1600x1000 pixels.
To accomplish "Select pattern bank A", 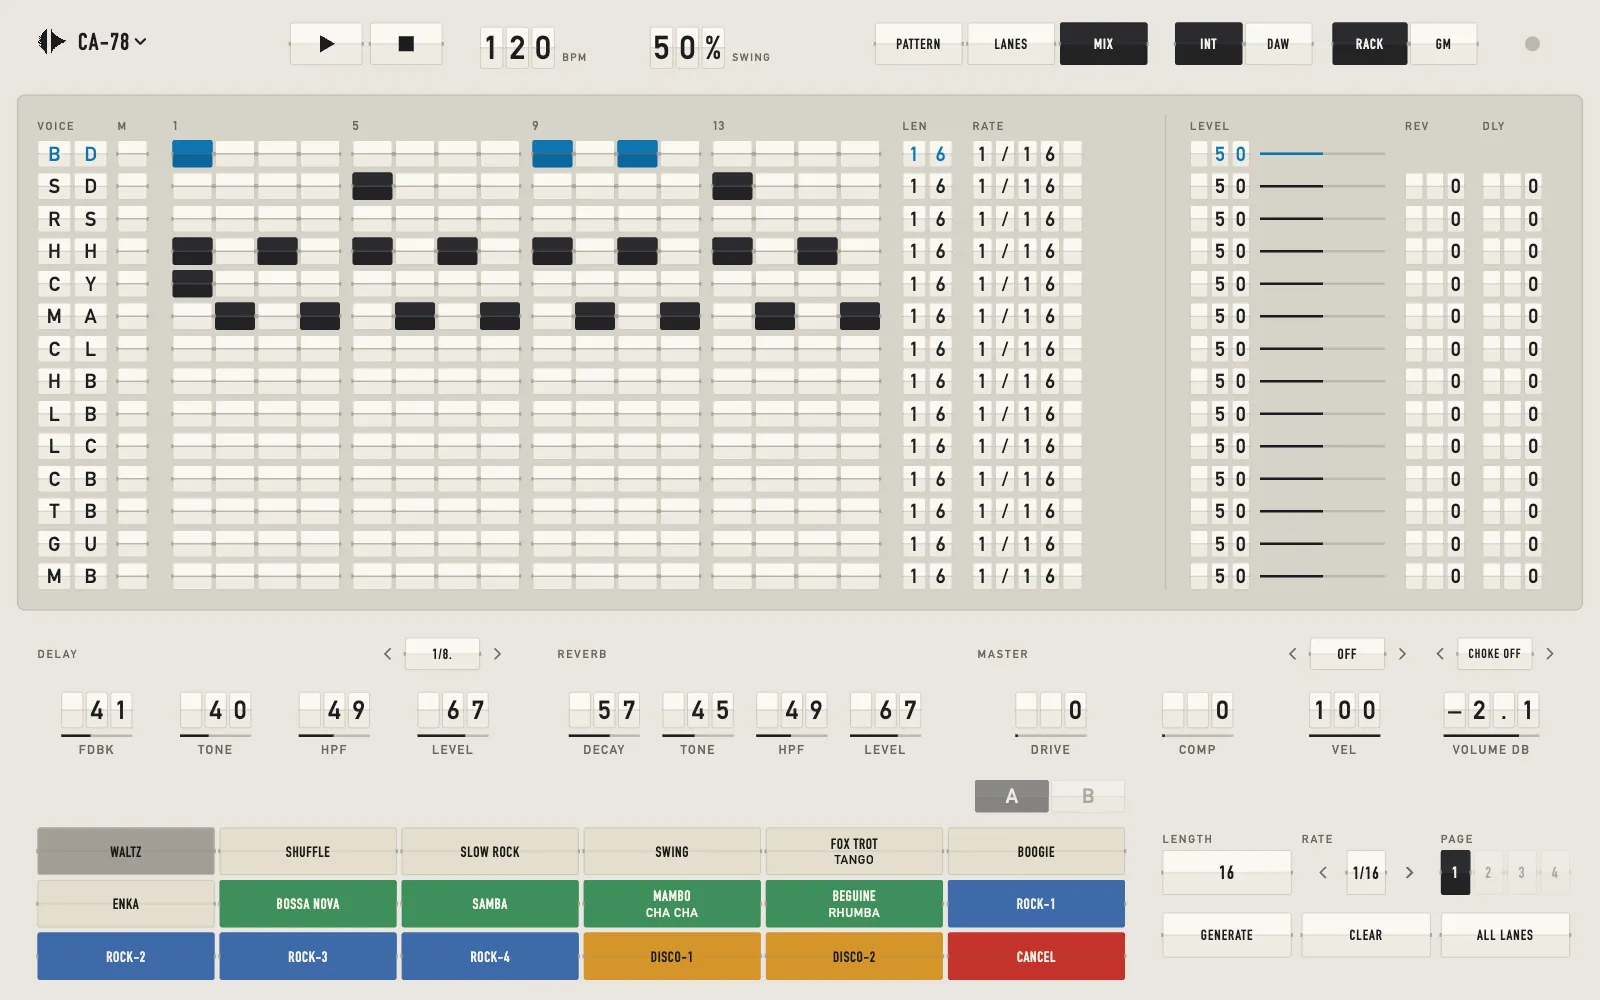I will point(1012,796).
